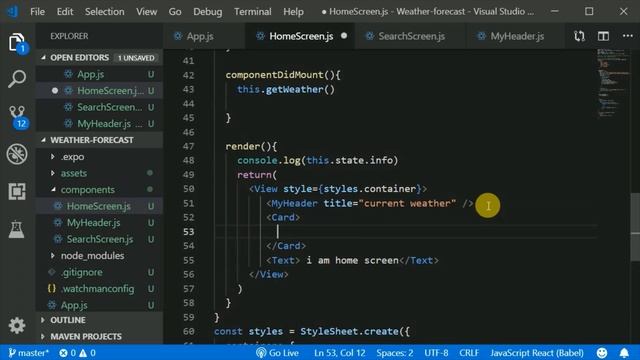Change end of line sequence CRLF
This screenshot has height=360, width=640.
pyautogui.click(x=469, y=353)
